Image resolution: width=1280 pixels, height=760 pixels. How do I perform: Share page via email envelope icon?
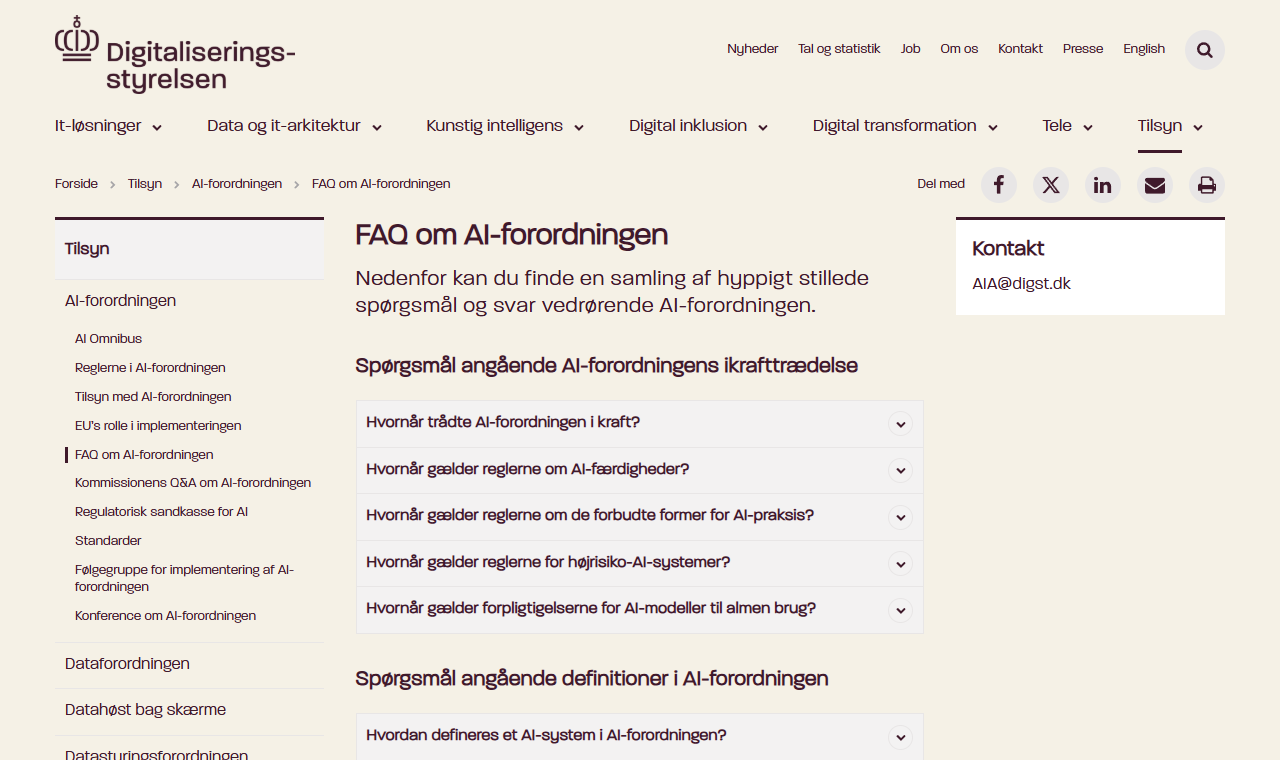click(x=1155, y=185)
